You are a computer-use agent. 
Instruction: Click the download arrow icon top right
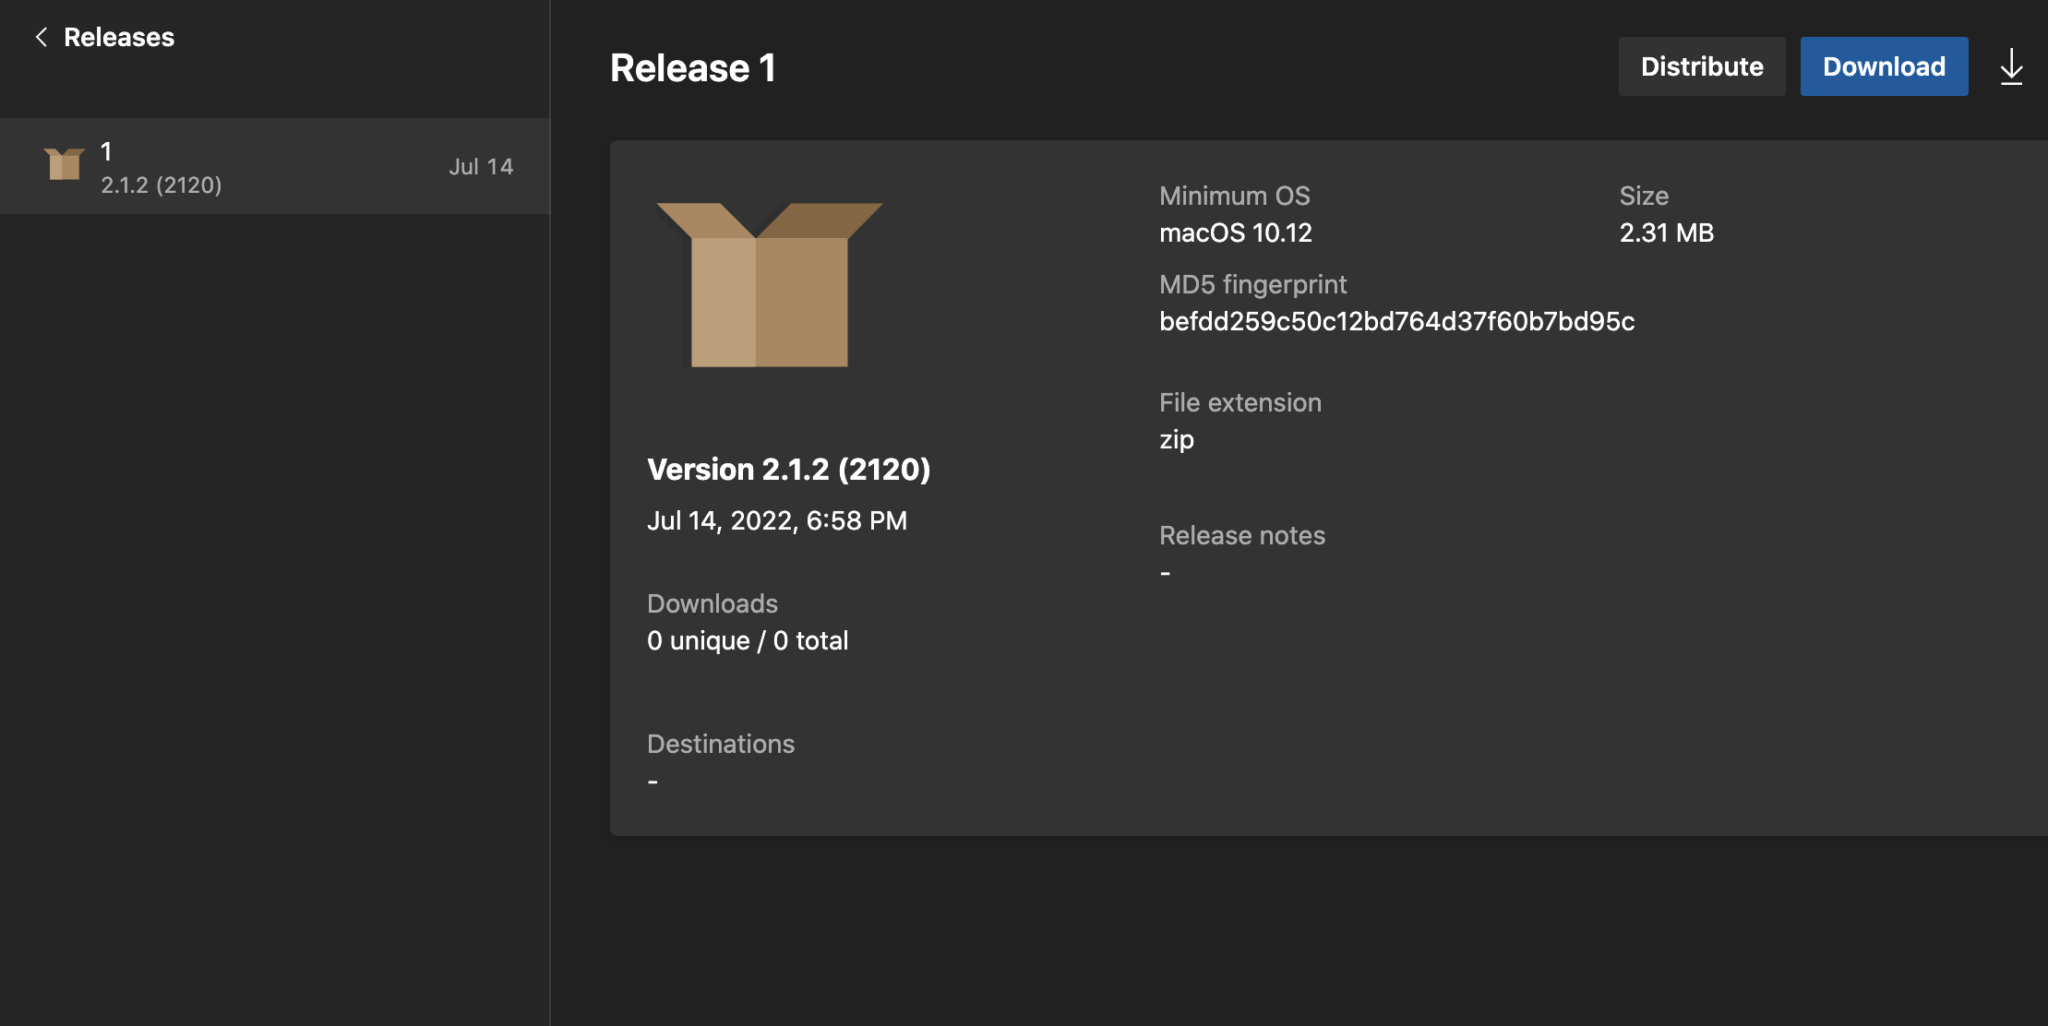click(2011, 66)
